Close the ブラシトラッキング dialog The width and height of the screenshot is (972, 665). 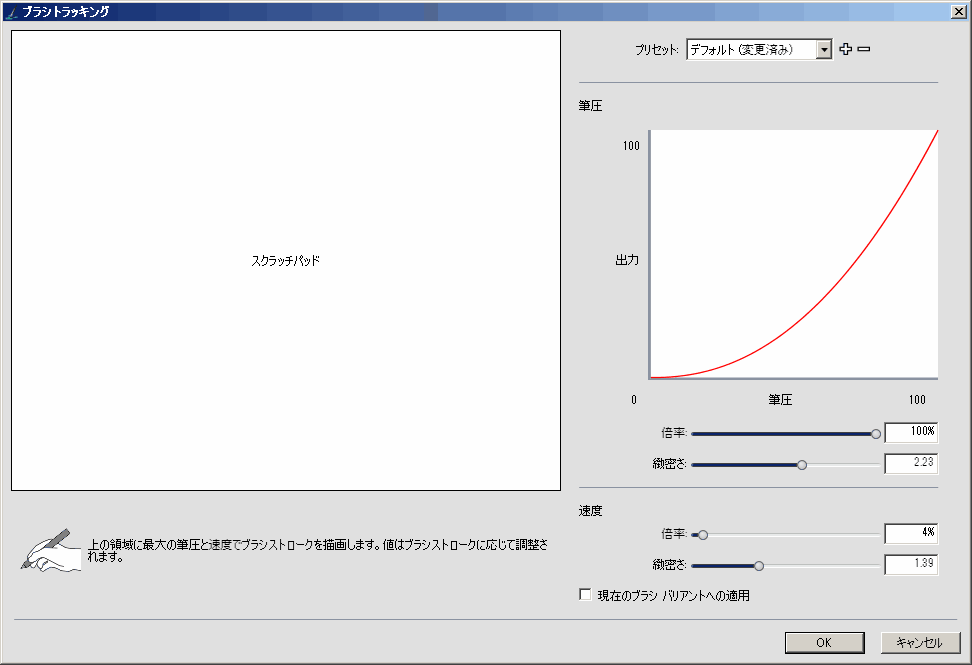click(x=959, y=12)
